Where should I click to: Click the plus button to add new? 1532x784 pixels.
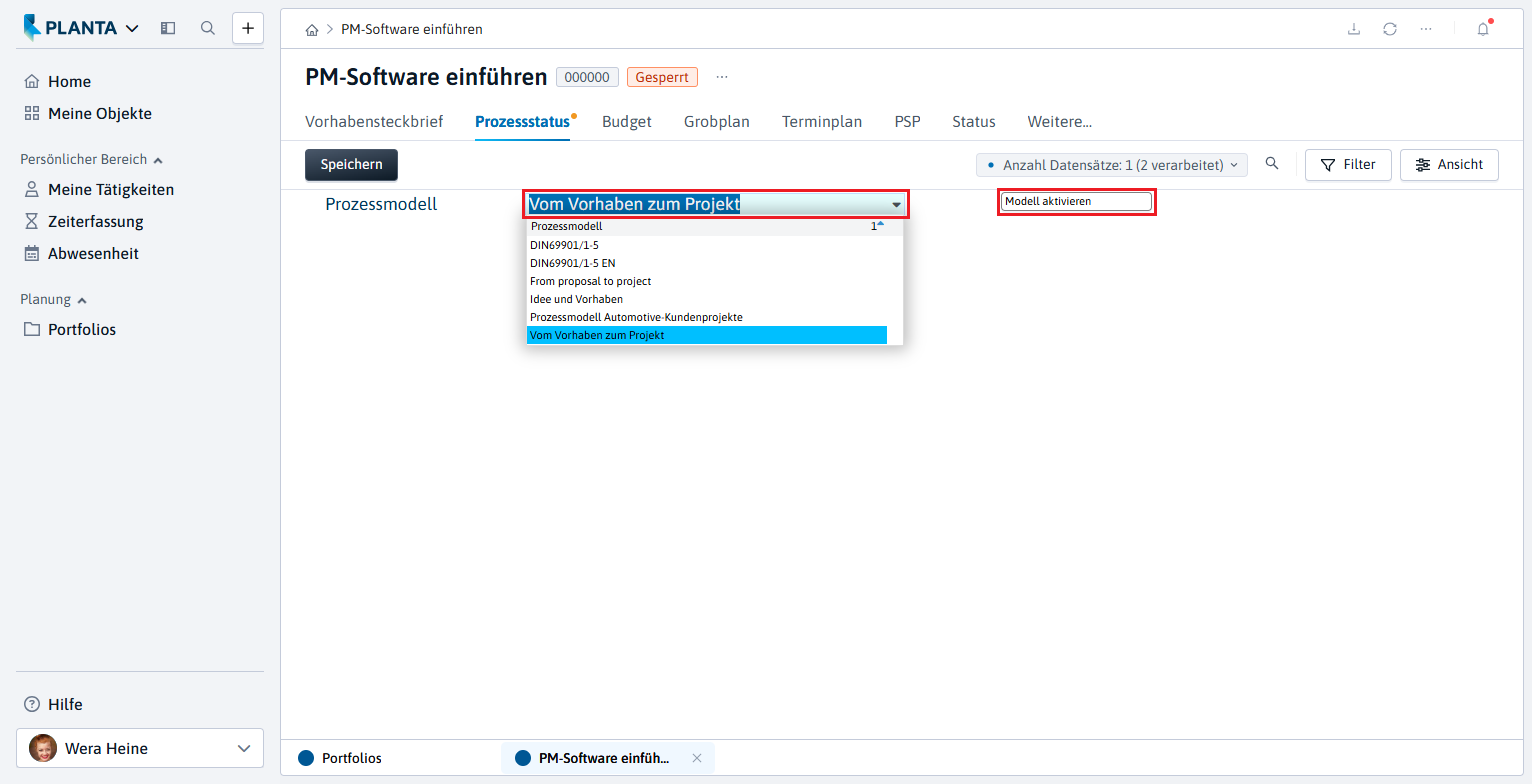coord(248,28)
